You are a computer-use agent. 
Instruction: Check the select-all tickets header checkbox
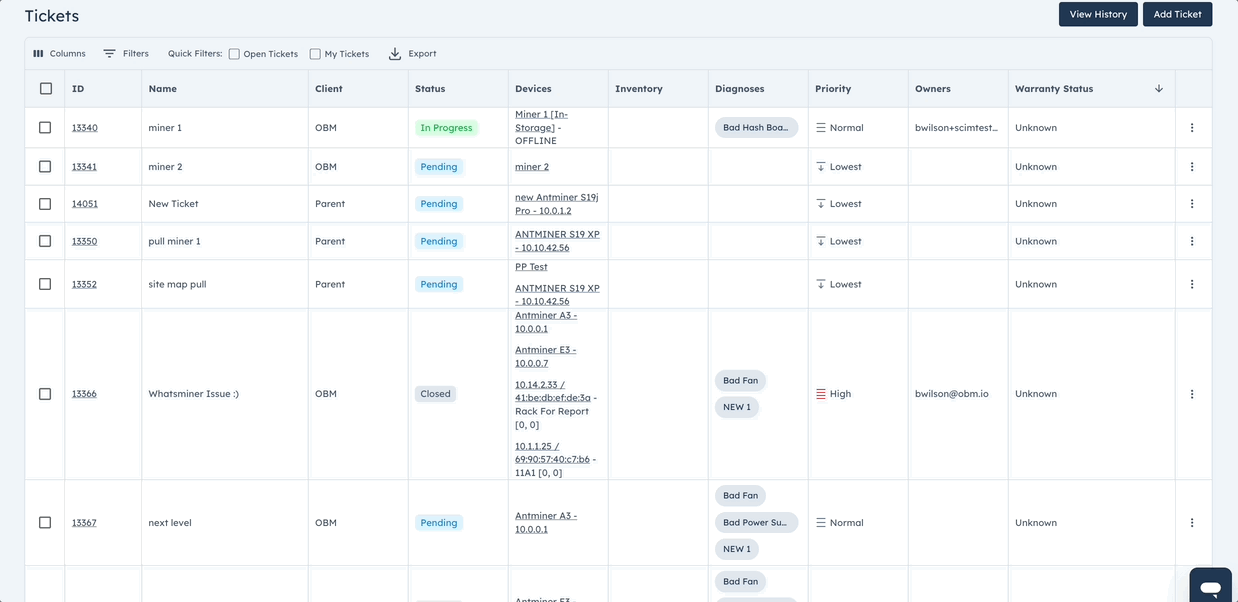(46, 89)
